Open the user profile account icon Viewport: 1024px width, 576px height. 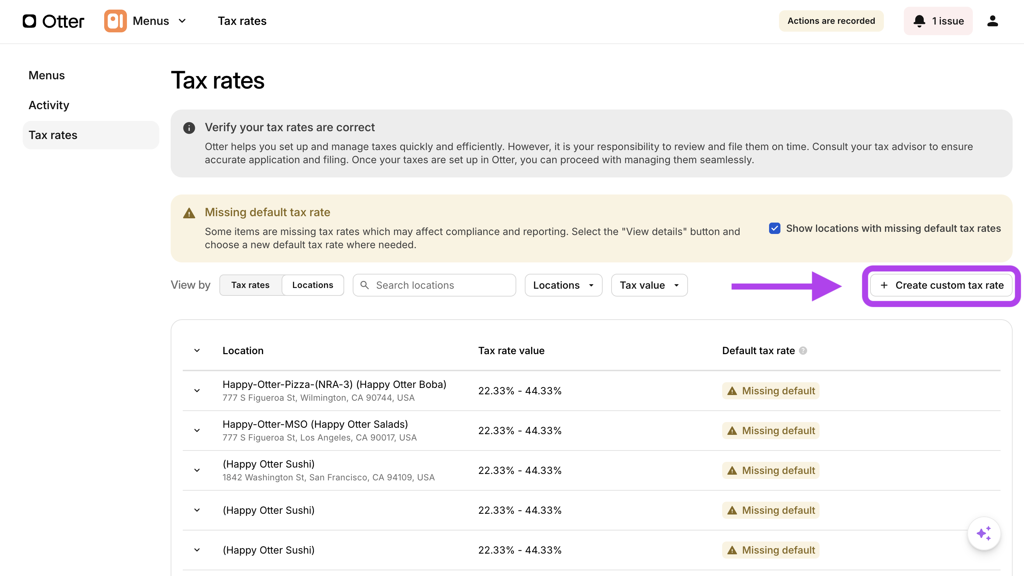click(x=992, y=21)
